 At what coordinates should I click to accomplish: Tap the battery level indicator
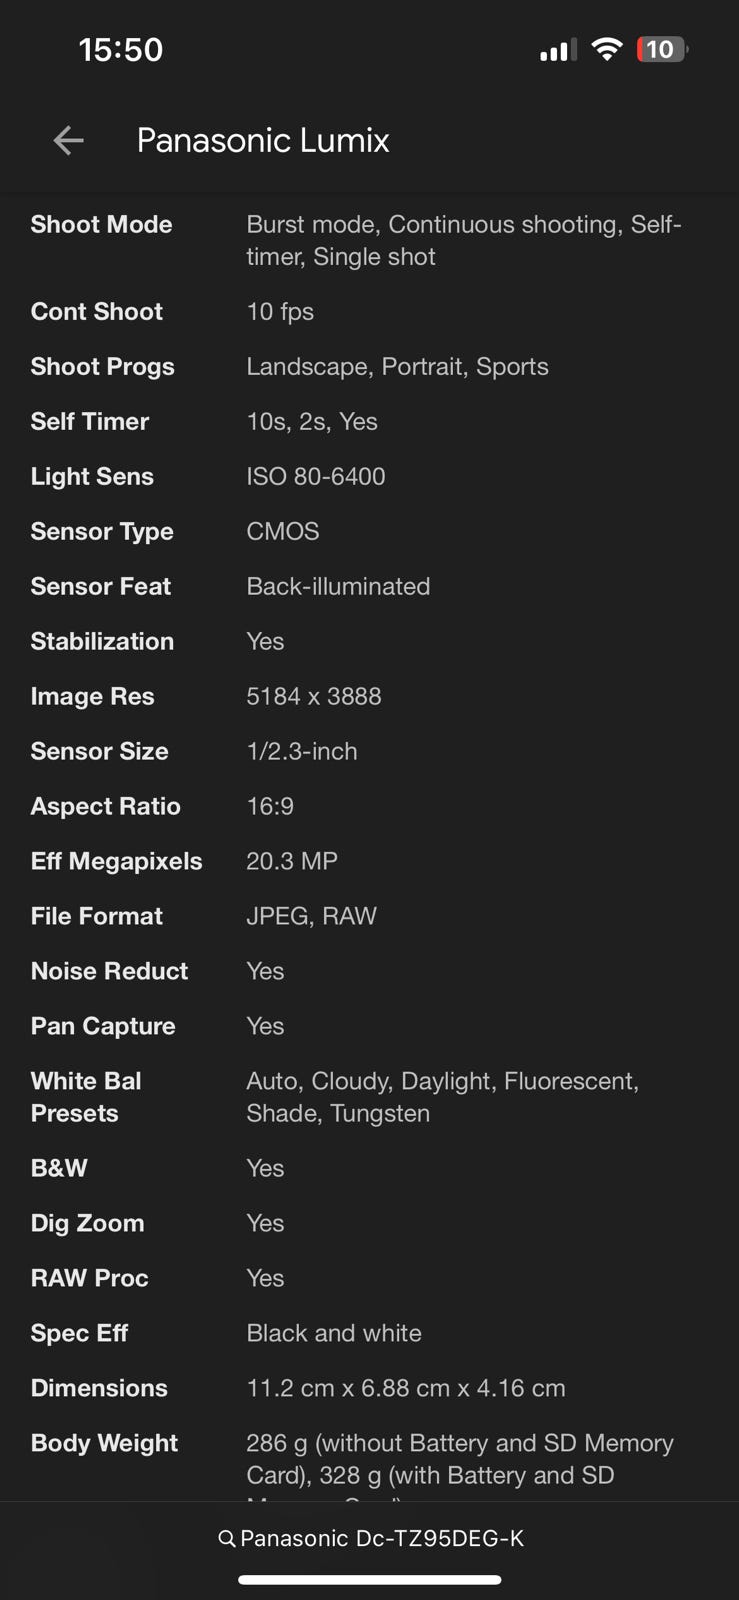click(x=662, y=49)
